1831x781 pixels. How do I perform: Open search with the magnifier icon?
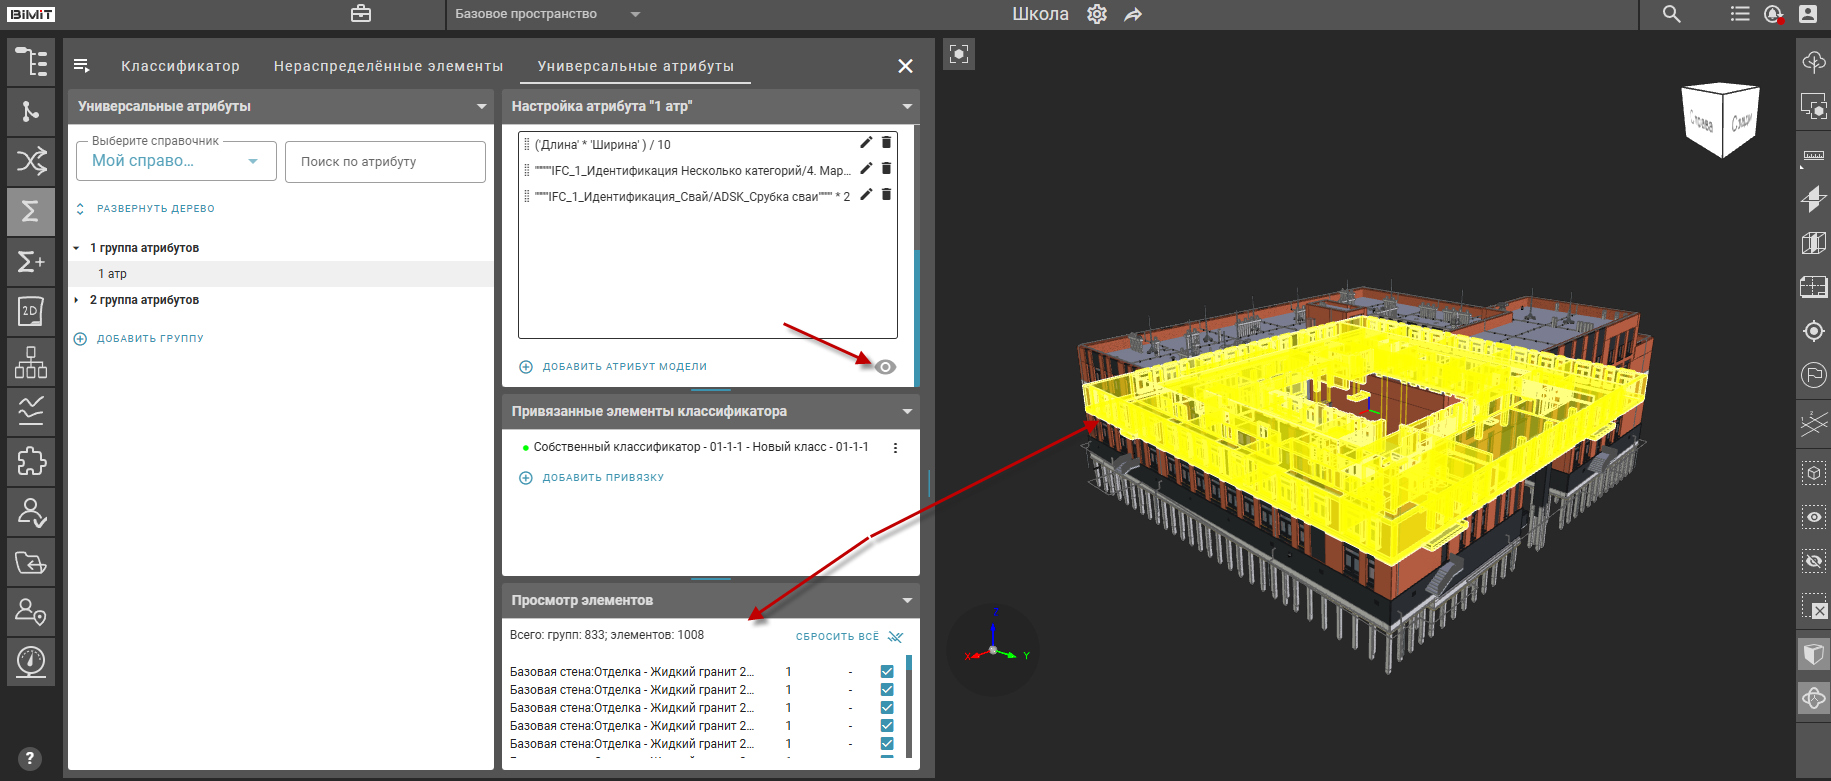coord(1671,14)
